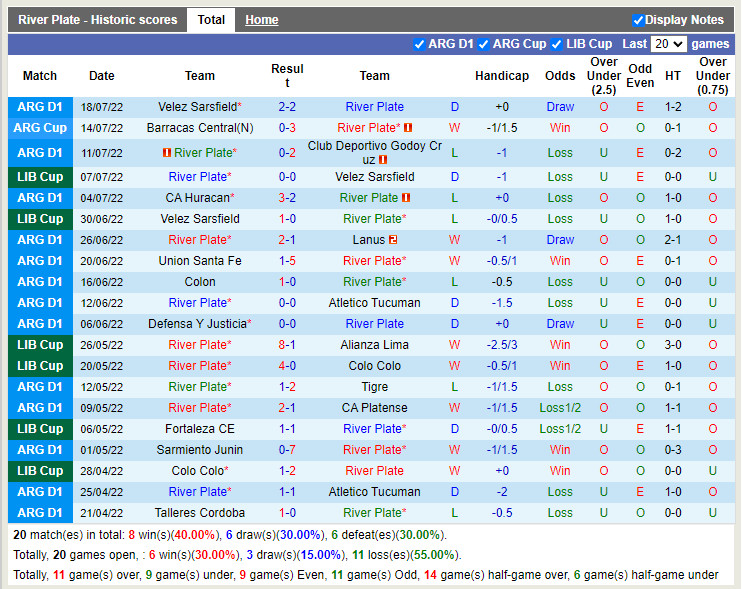Click red card icon after Club Deportivo Godoy Cruz

(x=383, y=160)
